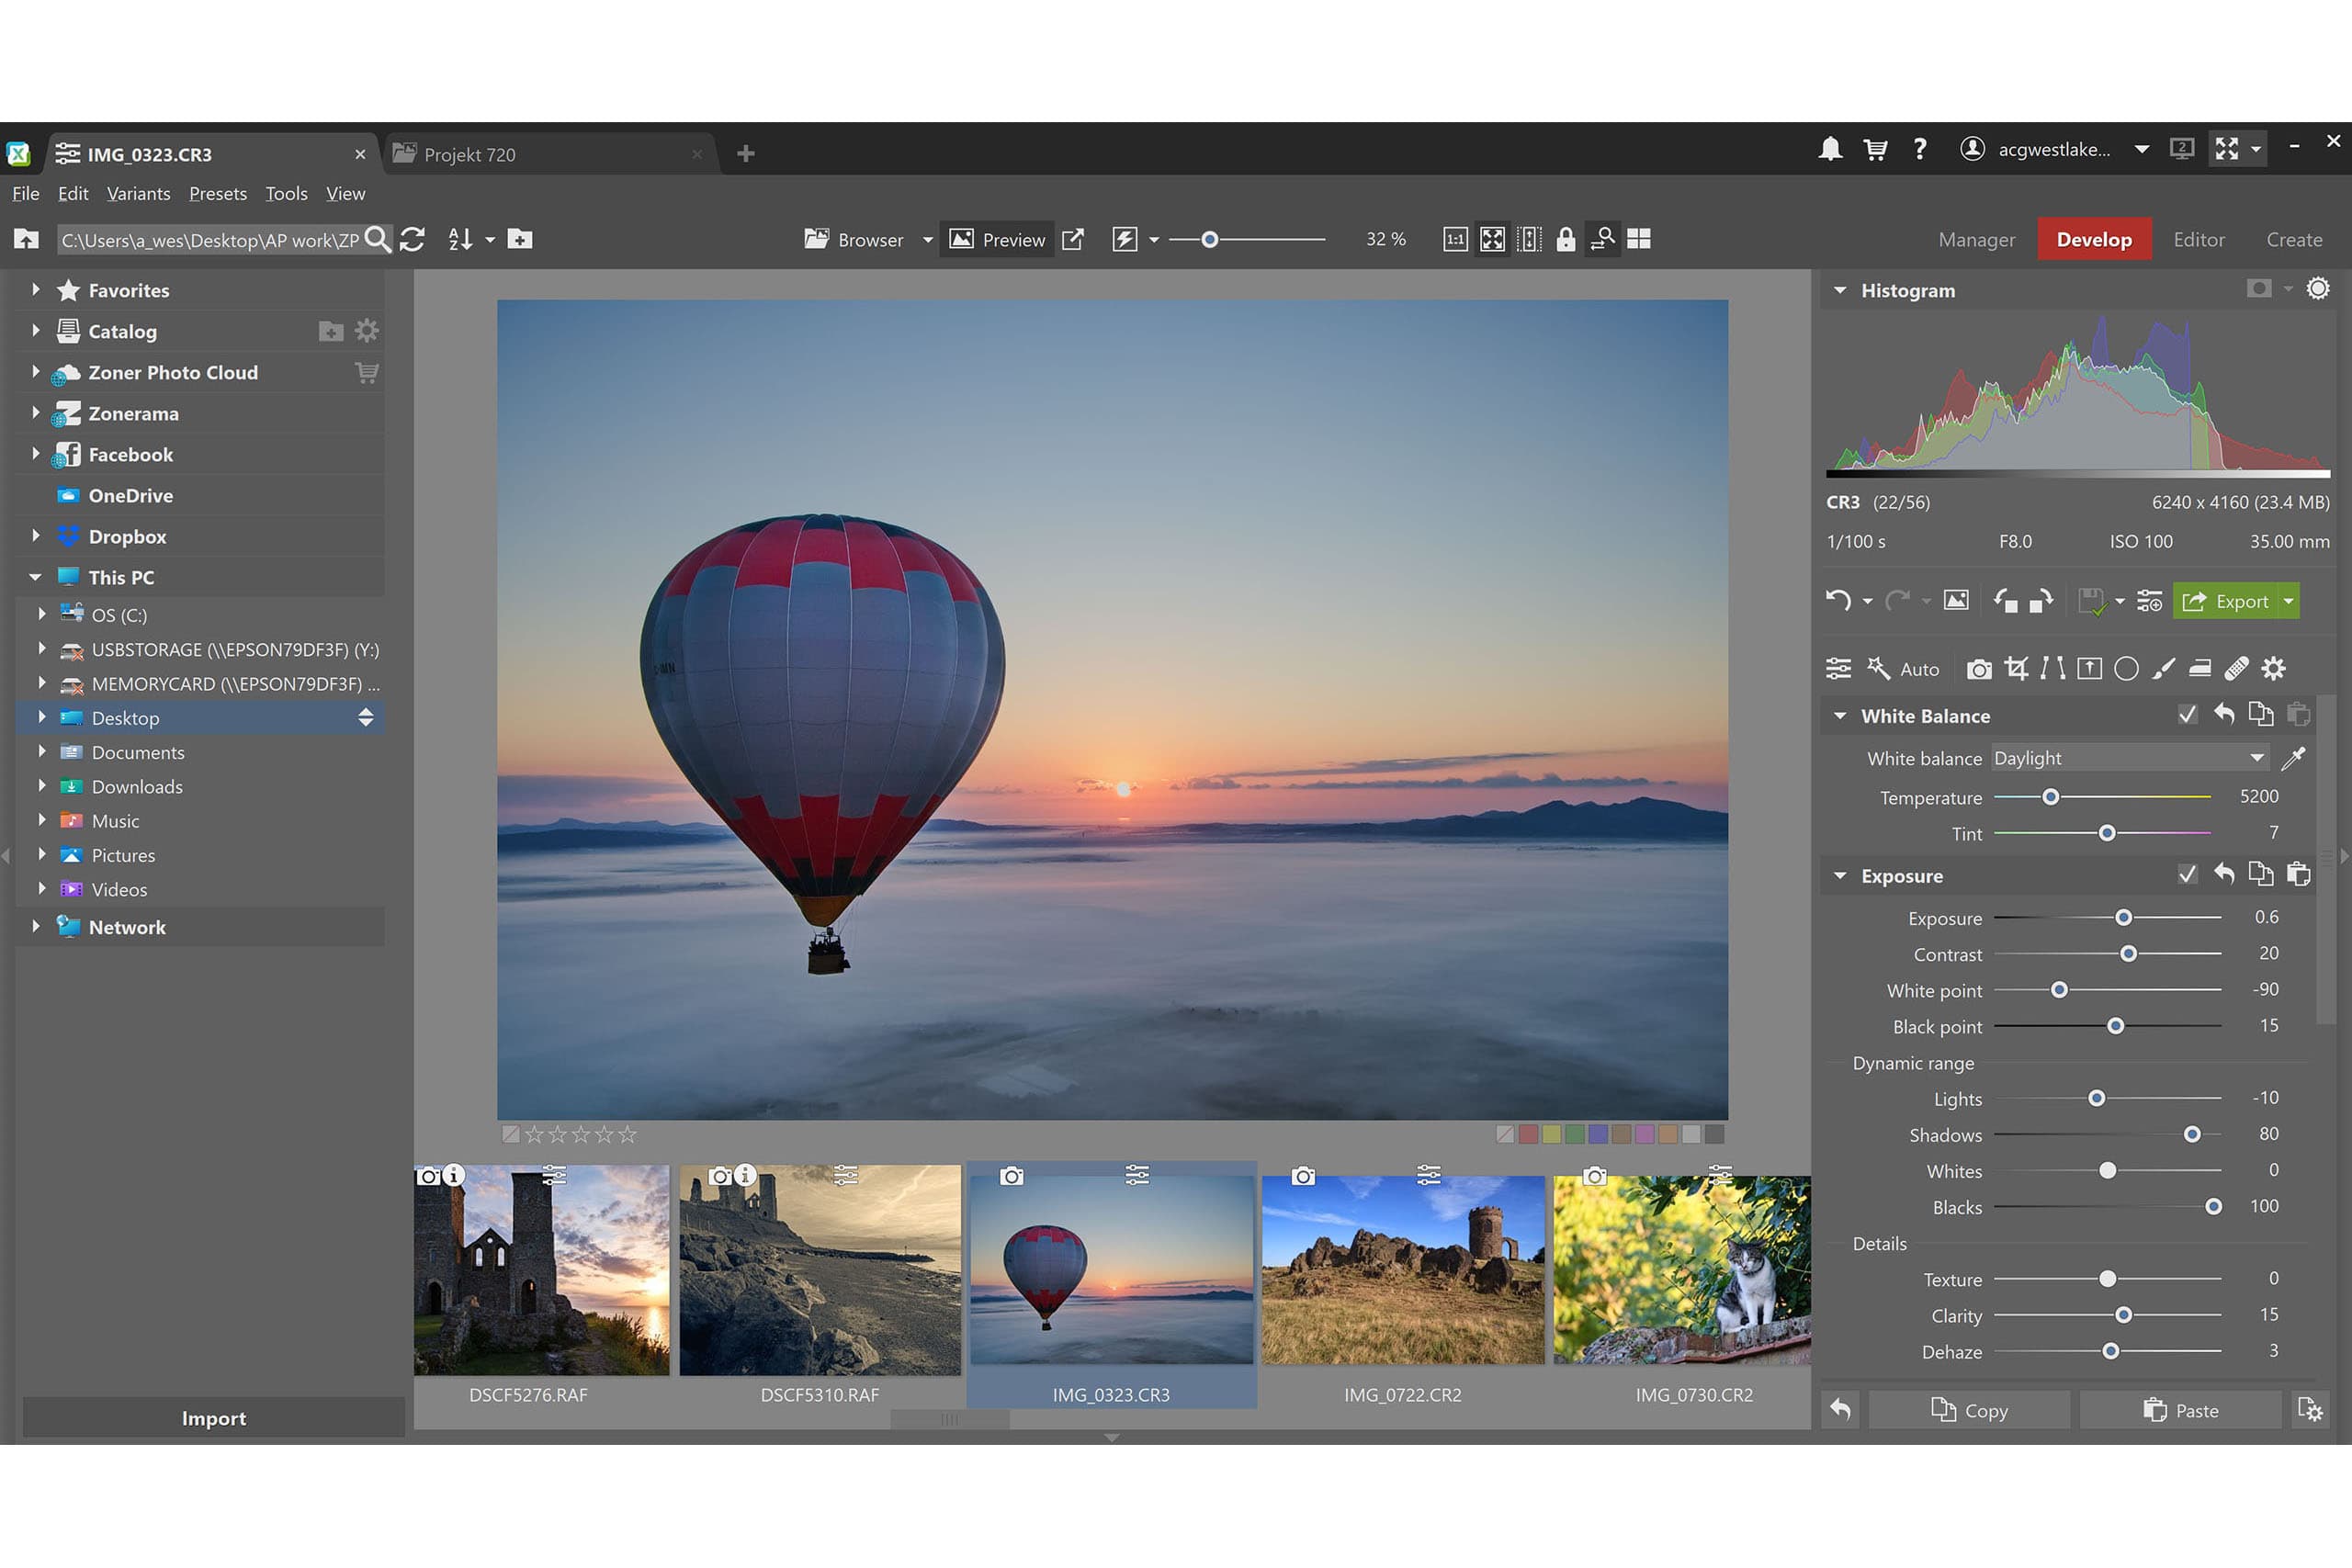The image size is (2352, 1568).
Task: Switch to the Manager module
Action: pos(1975,239)
